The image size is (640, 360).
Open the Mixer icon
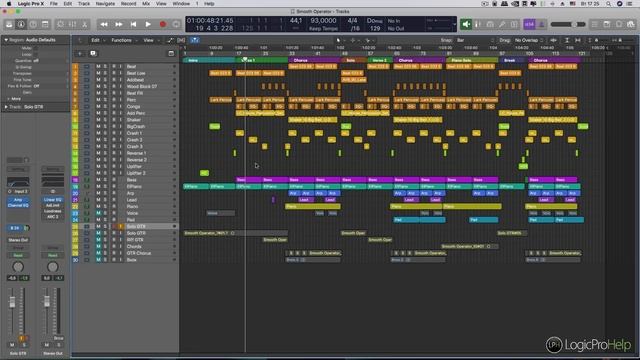72,24
